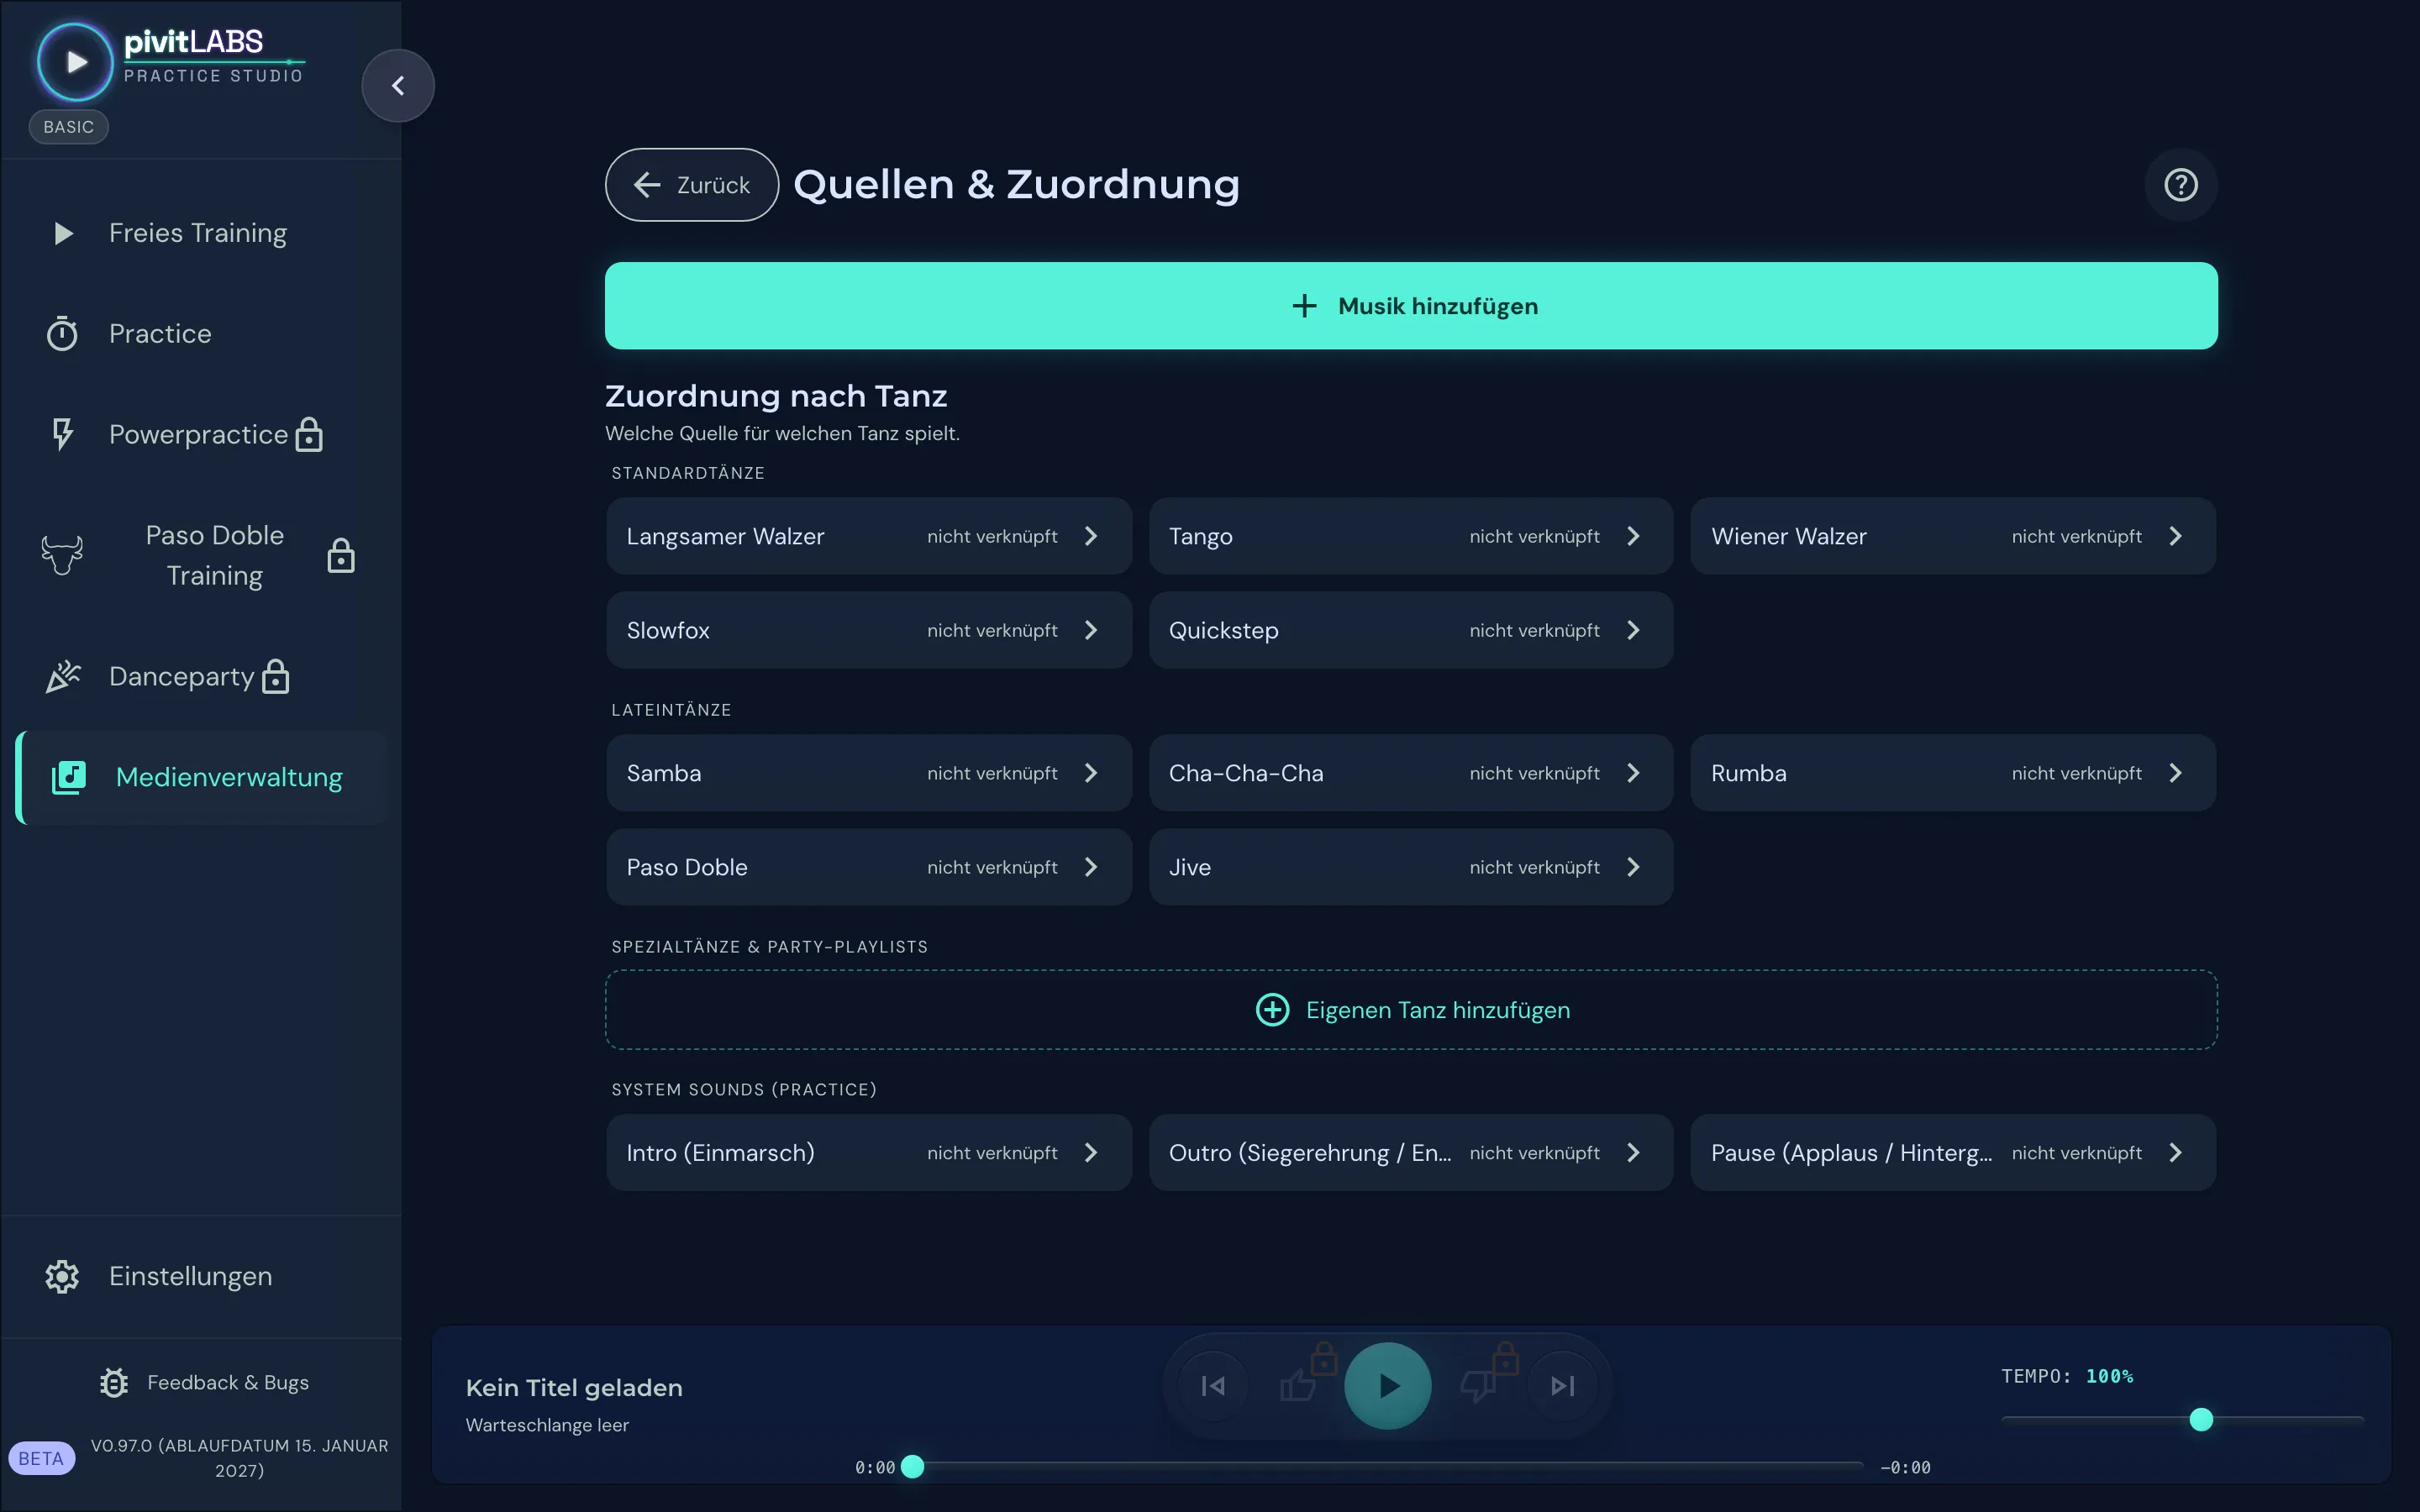Viewport: 2420px width, 1512px height.
Task: Open the help question mark icon
Action: [x=2181, y=185]
